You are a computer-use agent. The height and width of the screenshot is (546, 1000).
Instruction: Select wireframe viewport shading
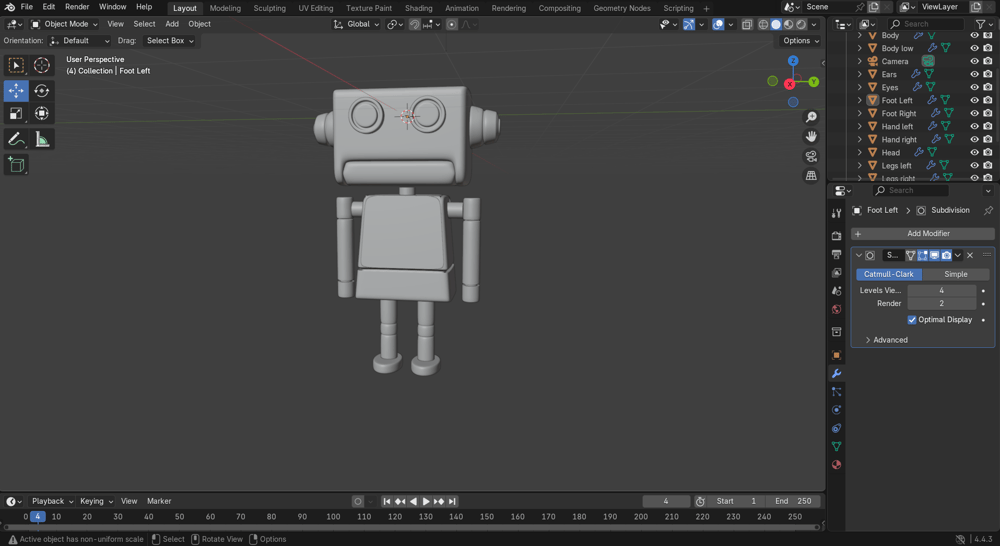point(763,24)
